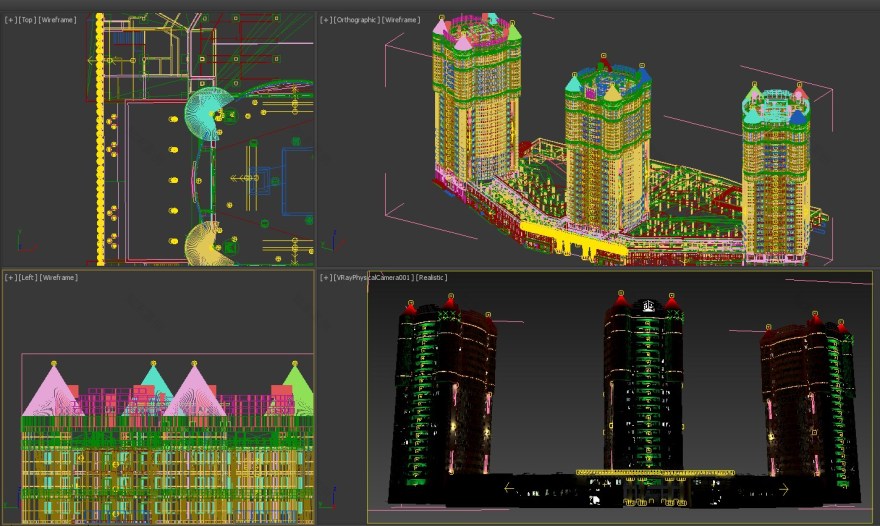Viewport: 880px width, 526px height.
Task: Open the Left viewport [+] menu
Action: click(10, 277)
